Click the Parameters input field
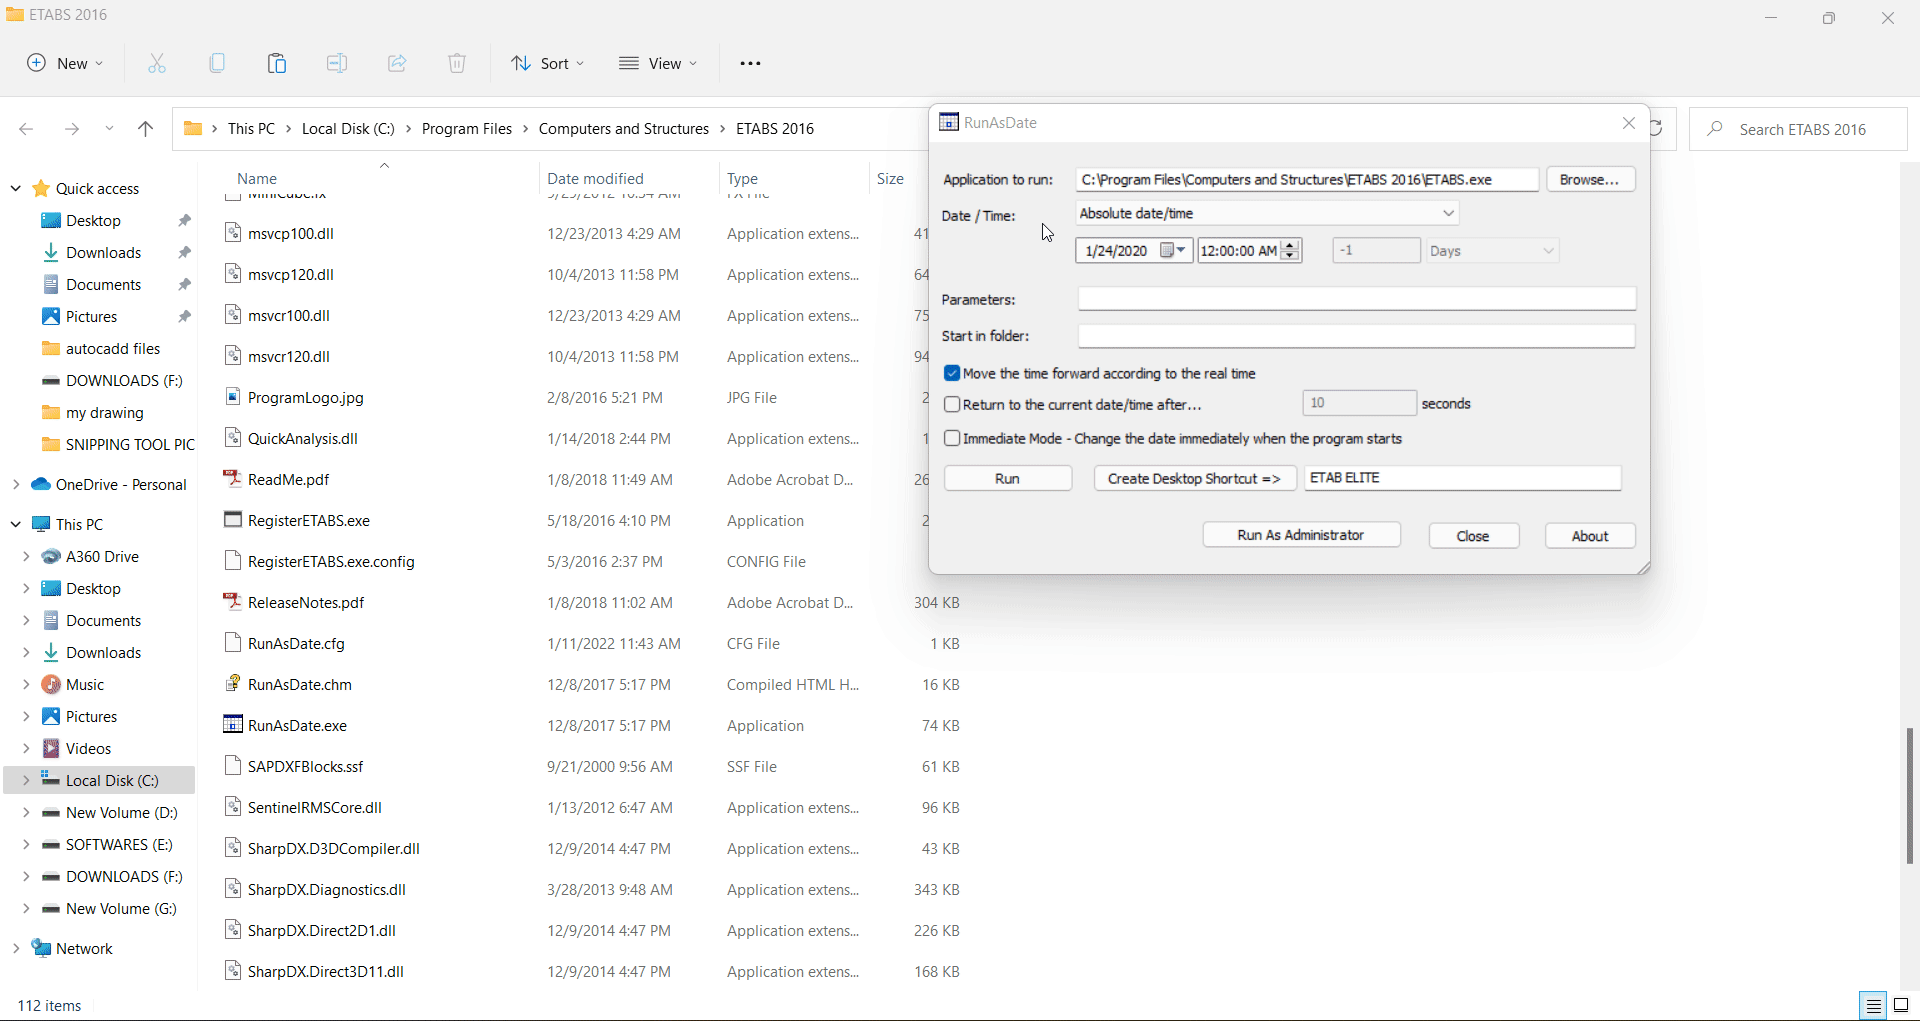The image size is (1920, 1021). (1357, 299)
